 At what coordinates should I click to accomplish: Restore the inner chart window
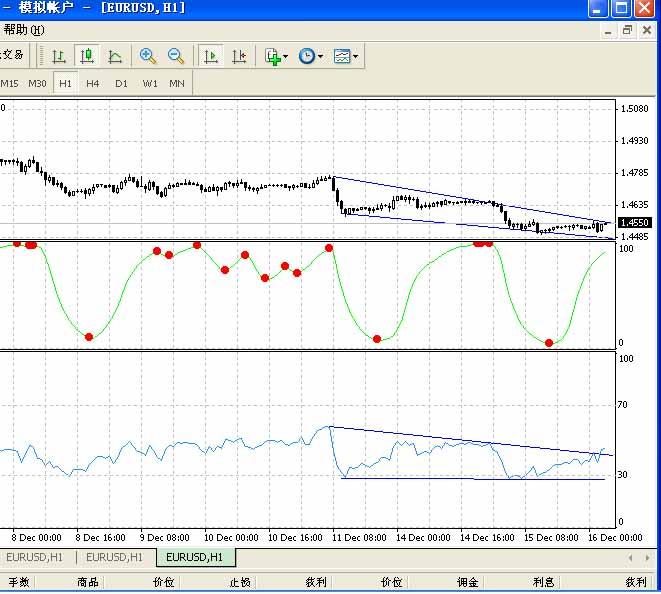(x=627, y=30)
